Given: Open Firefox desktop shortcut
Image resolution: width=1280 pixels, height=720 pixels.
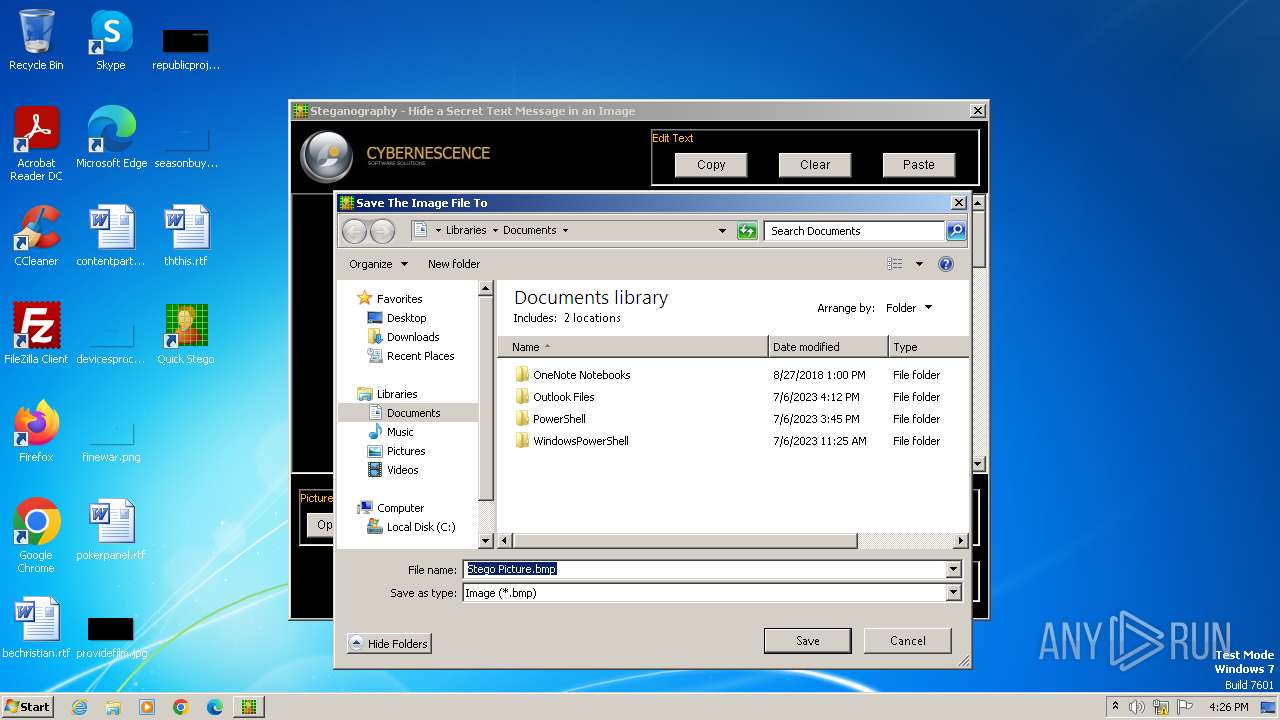Looking at the screenshot, I should 36,432.
